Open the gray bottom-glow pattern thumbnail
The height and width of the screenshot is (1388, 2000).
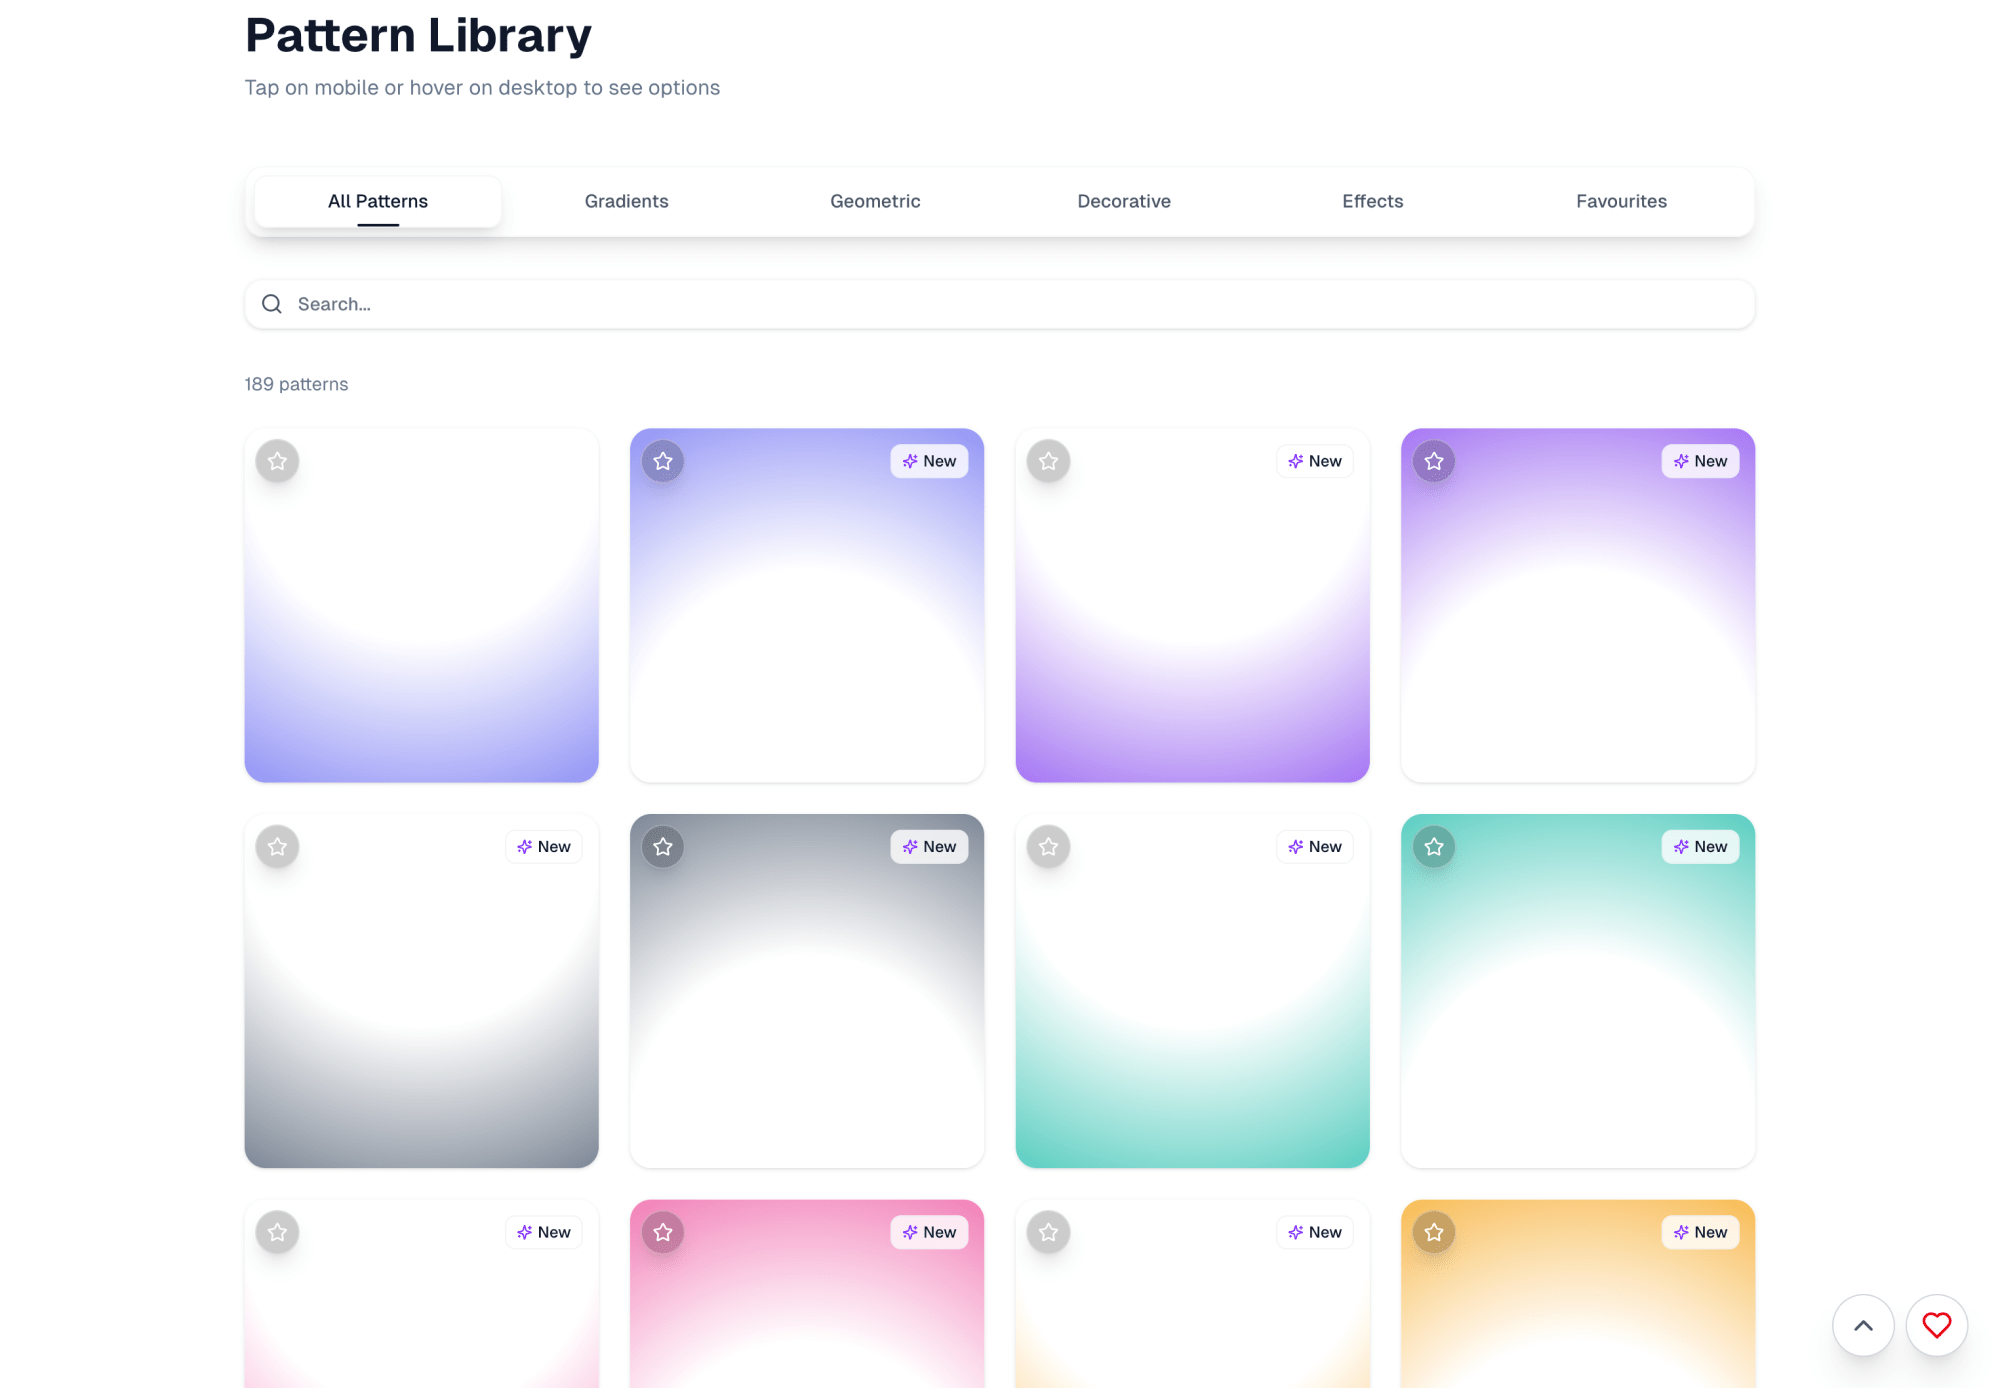click(422, 991)
